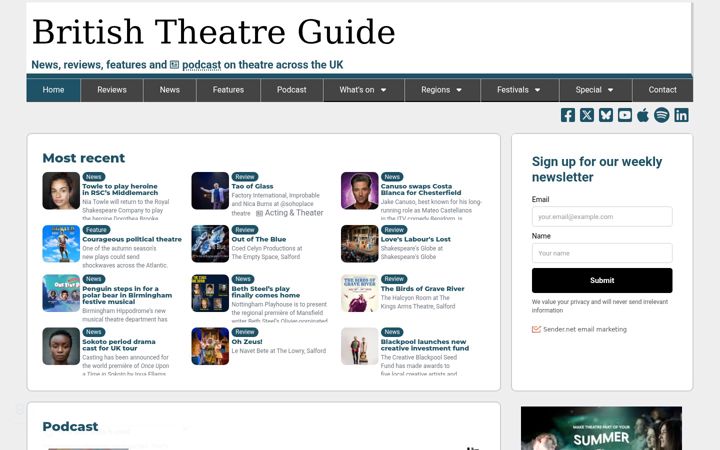Screen dimensions: 720x450
Task: Click the Towle portrait thumbnail
Action: (x=61, y=191)
